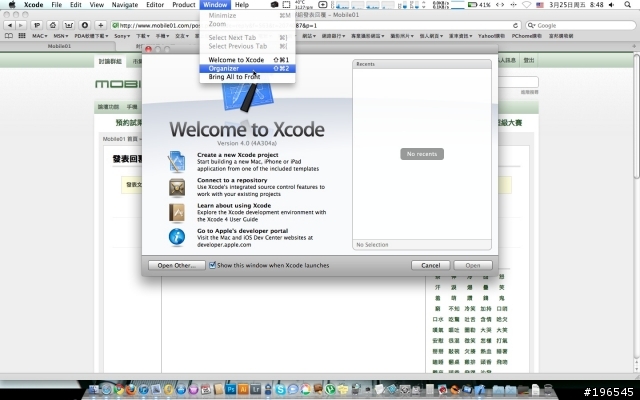The height and width of the screenshot is (400, 640).
Task: Go forward in Safari with forward arrow
Action: (20, 25)
